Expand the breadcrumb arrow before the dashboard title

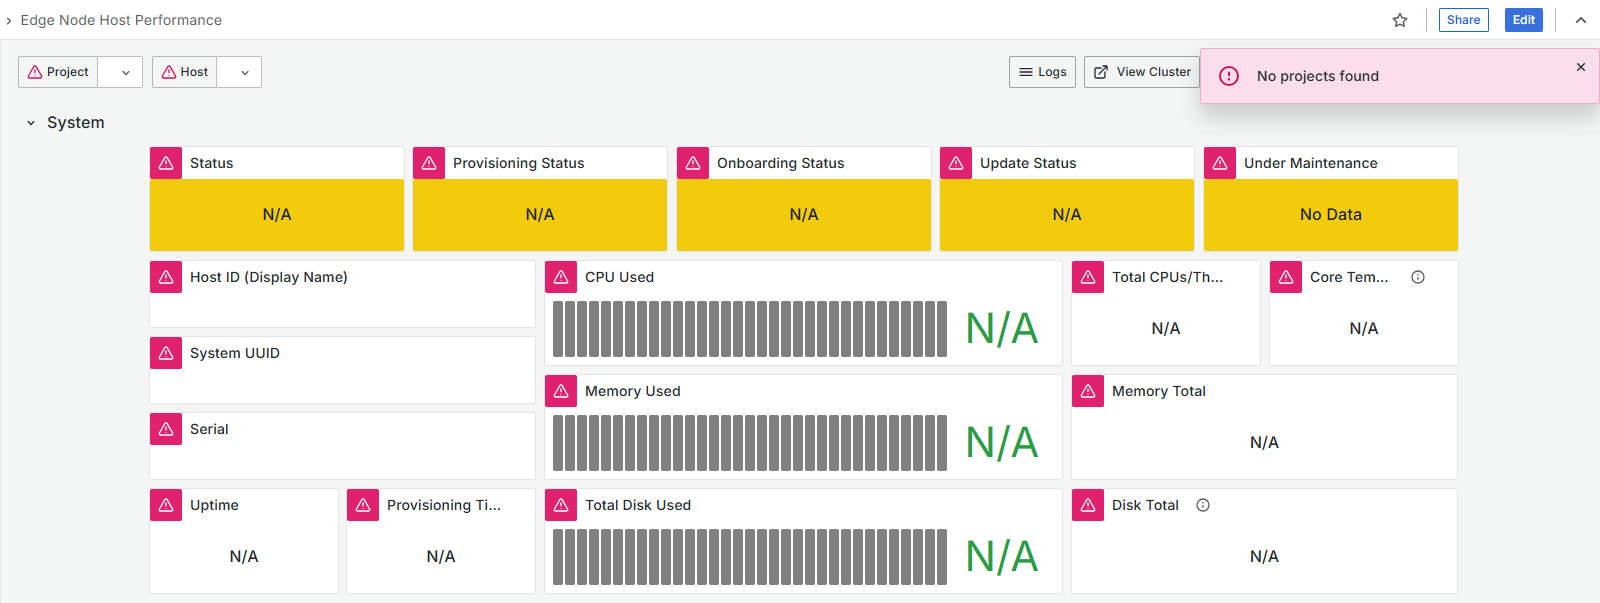coord(9,20)
